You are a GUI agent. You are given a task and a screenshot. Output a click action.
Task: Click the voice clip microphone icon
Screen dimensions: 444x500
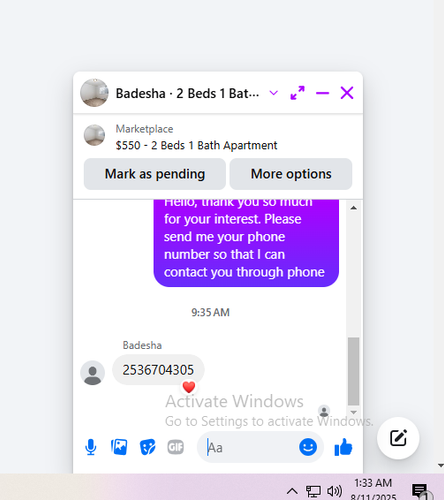click(x=91, y=447)
